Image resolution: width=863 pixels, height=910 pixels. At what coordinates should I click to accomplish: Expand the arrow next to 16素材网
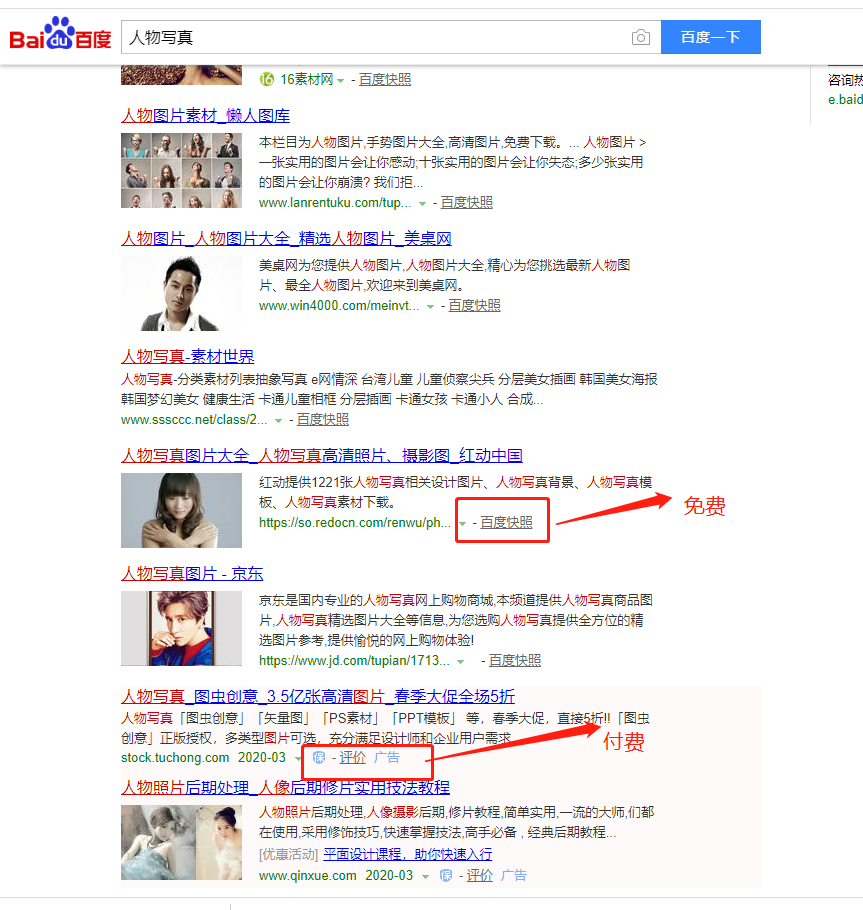tap(341, 80)
